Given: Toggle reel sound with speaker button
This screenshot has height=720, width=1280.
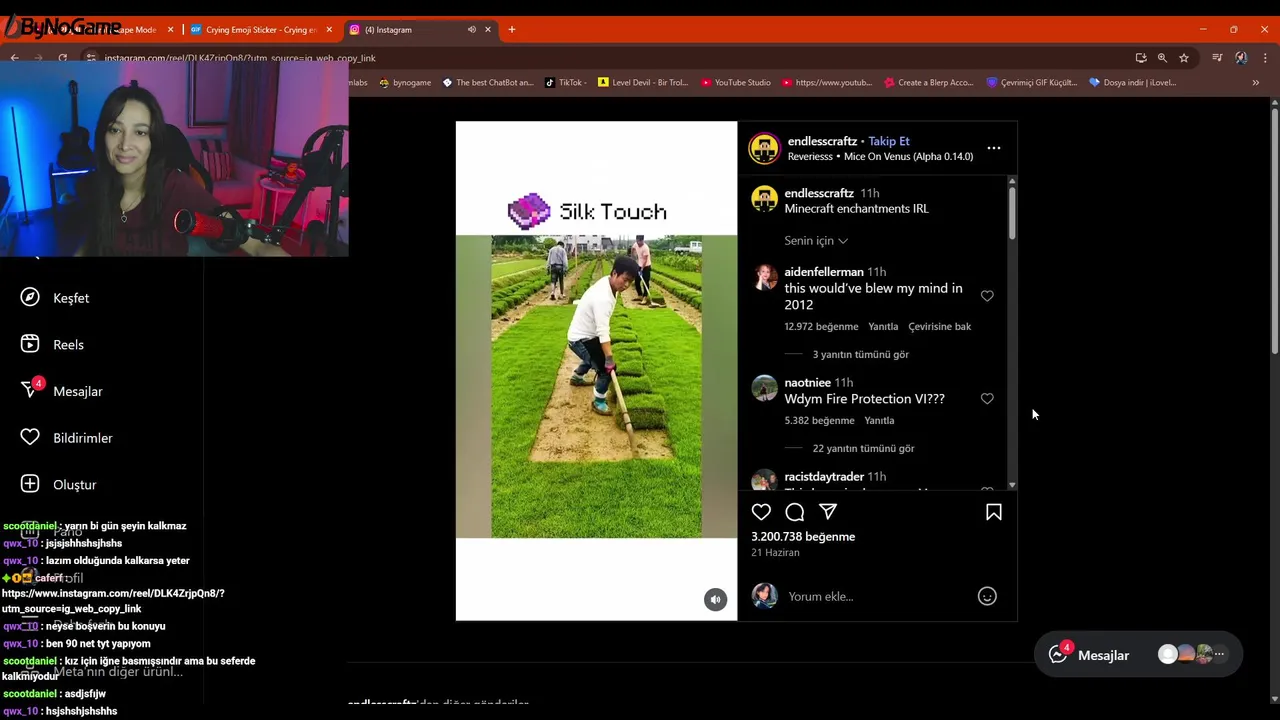Looking at the screenshot, I should [x=715, y=599].
